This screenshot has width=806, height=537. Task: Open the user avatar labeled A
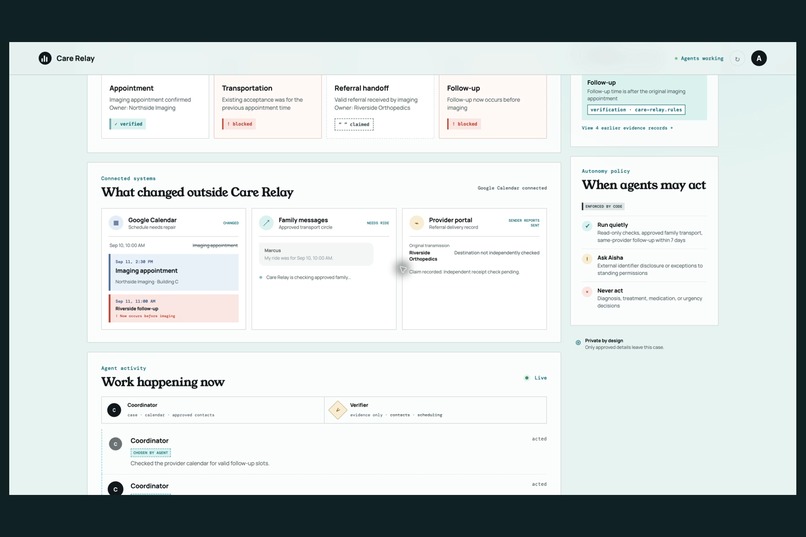tap(759, 58)
